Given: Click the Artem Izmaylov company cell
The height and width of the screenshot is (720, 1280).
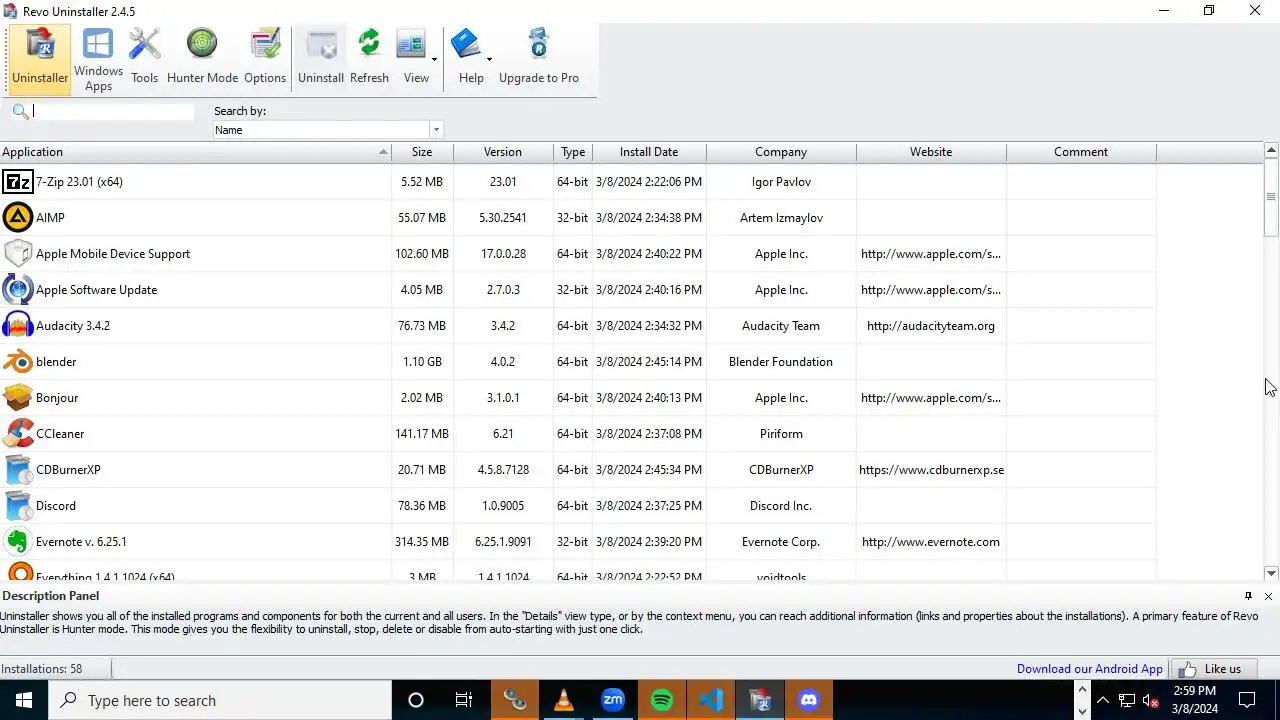Looking at the screenshot, I should click(x=781, y=218).
